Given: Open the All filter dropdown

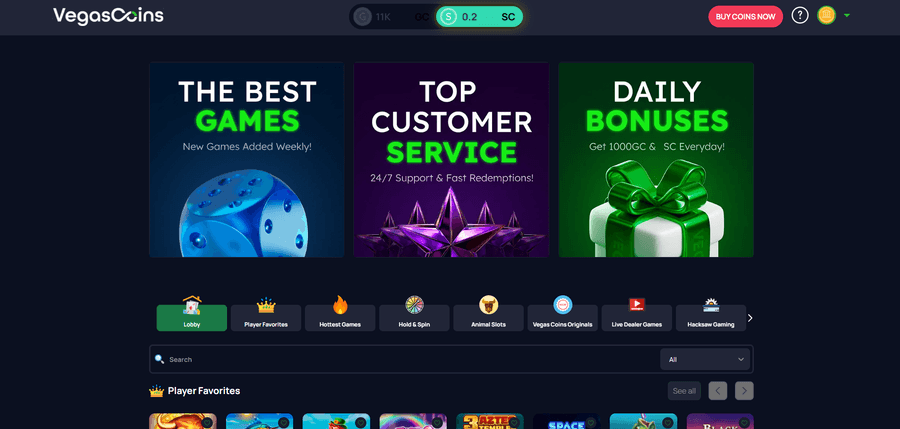Looking at the screenshot, I should [x=705, y=360].
